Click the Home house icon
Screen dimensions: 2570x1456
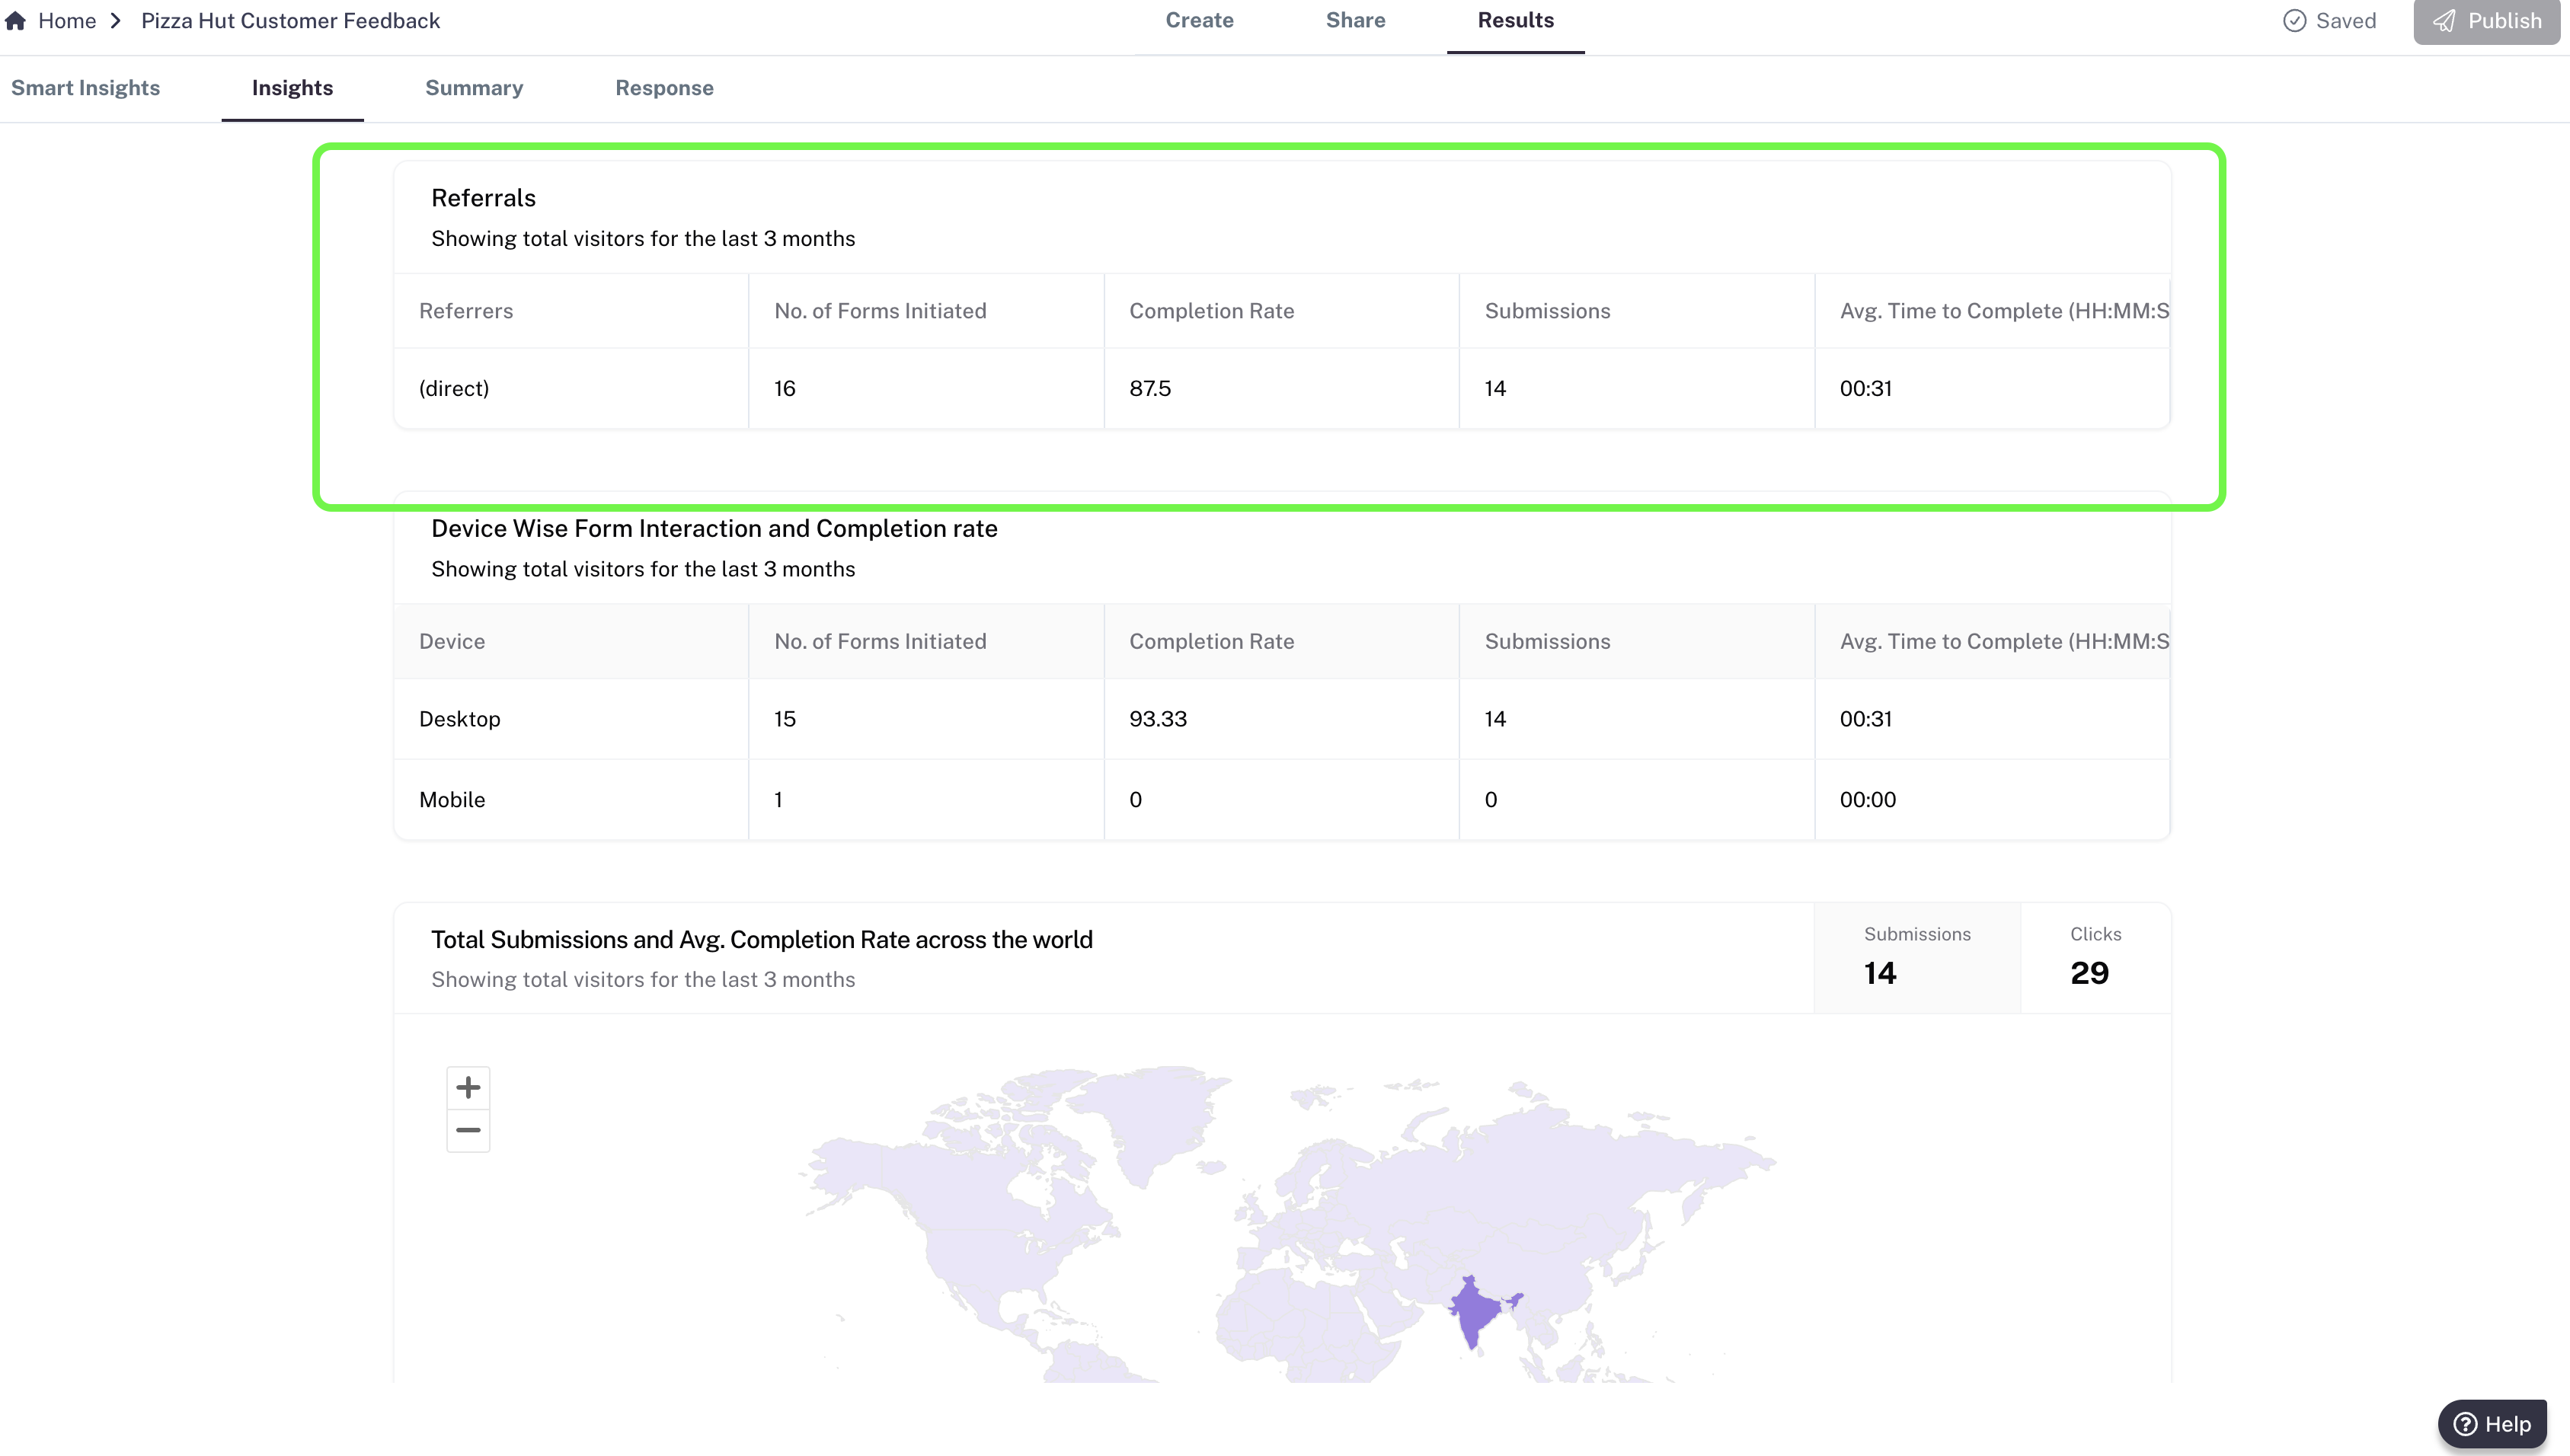[15, 20]
